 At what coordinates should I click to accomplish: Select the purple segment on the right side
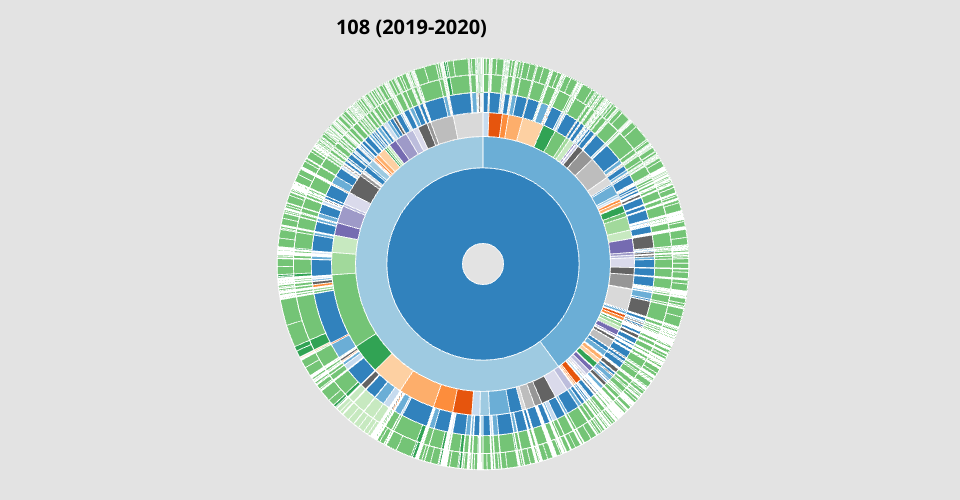pyautogui.click(x=621, y=246)
